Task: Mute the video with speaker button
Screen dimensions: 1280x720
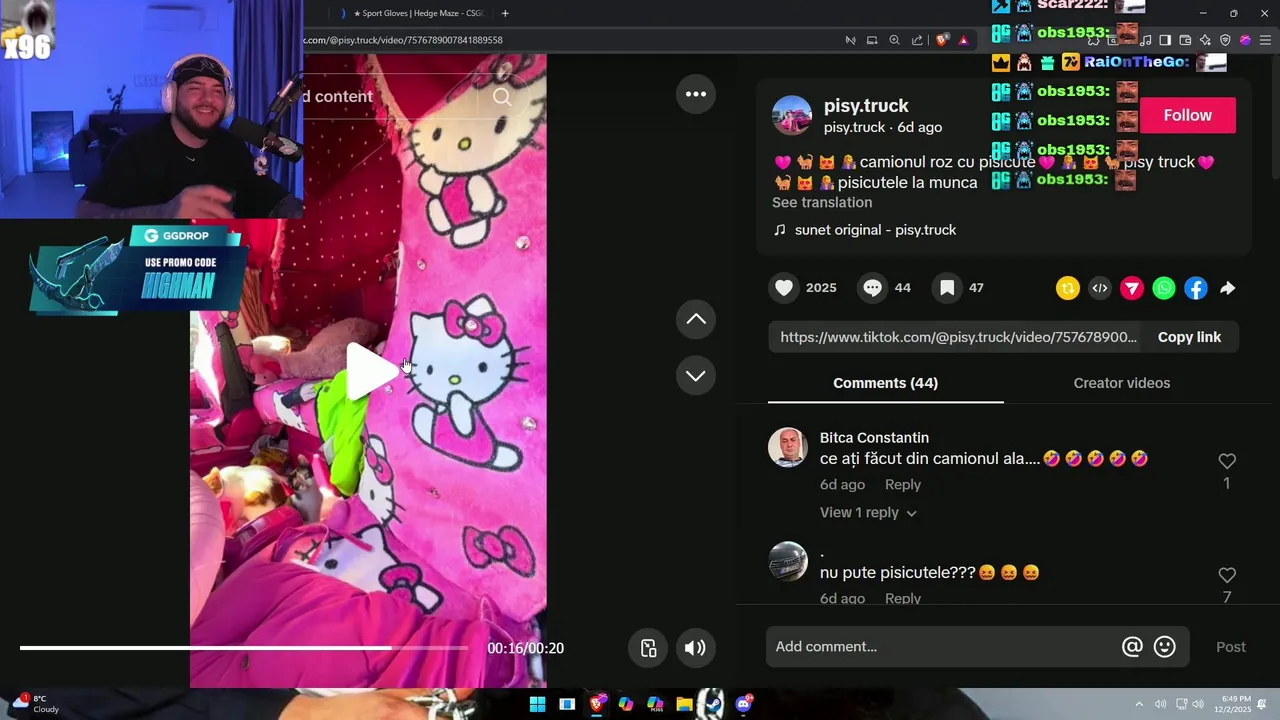Action: 695,648
